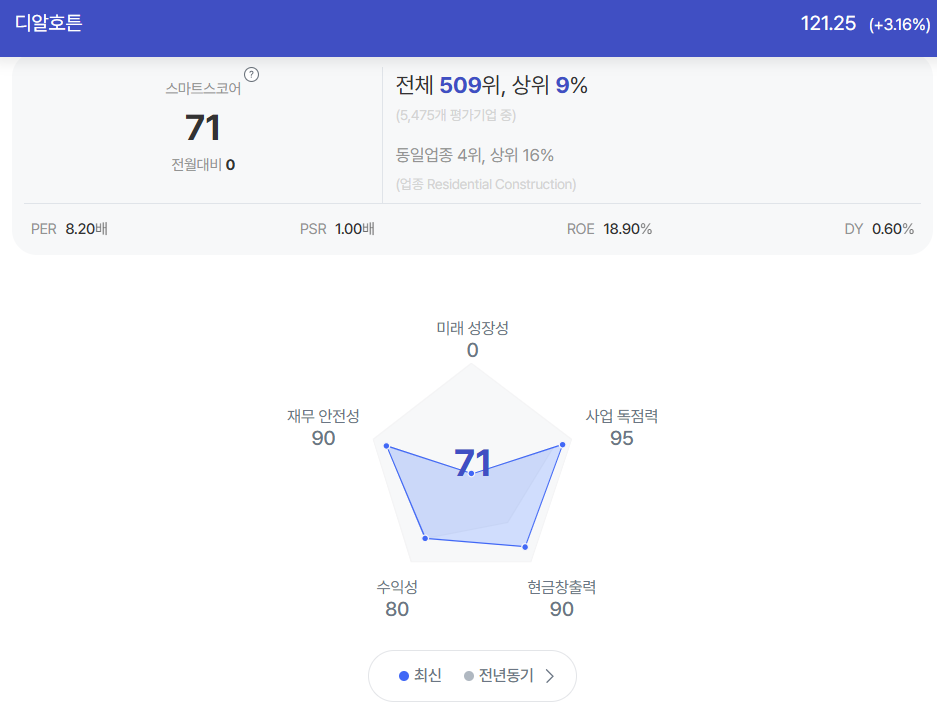
Task: Click the 121.25 stock price
Action: (828, 23)
